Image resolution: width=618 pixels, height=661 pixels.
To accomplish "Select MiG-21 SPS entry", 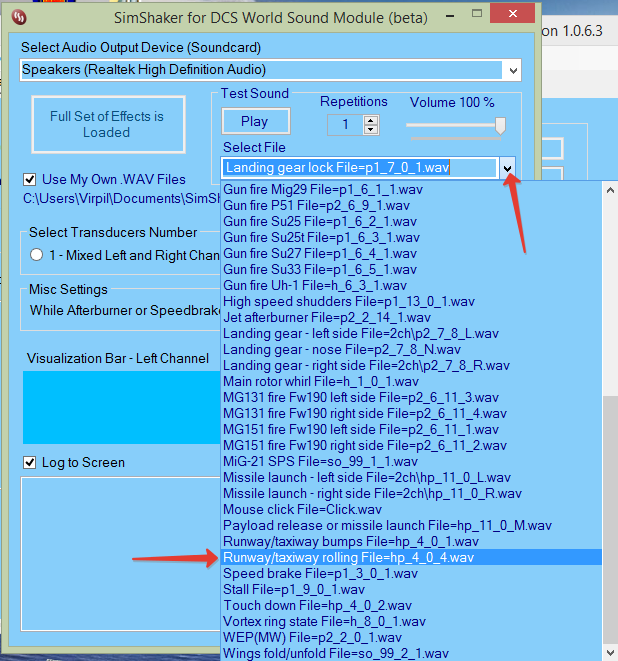I will [411, 462].
